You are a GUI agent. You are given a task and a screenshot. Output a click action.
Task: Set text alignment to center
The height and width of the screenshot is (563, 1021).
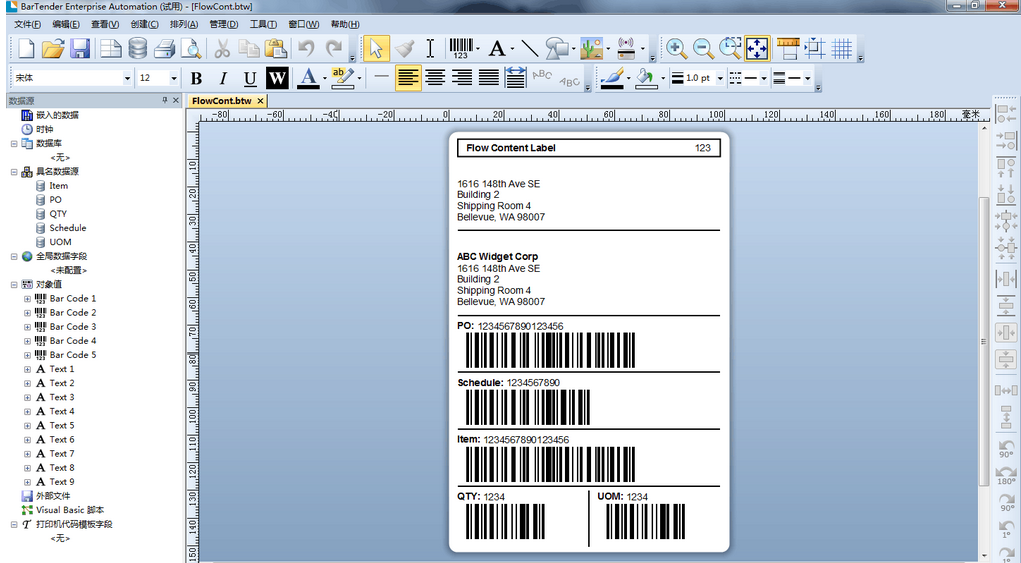click(435, 78)
